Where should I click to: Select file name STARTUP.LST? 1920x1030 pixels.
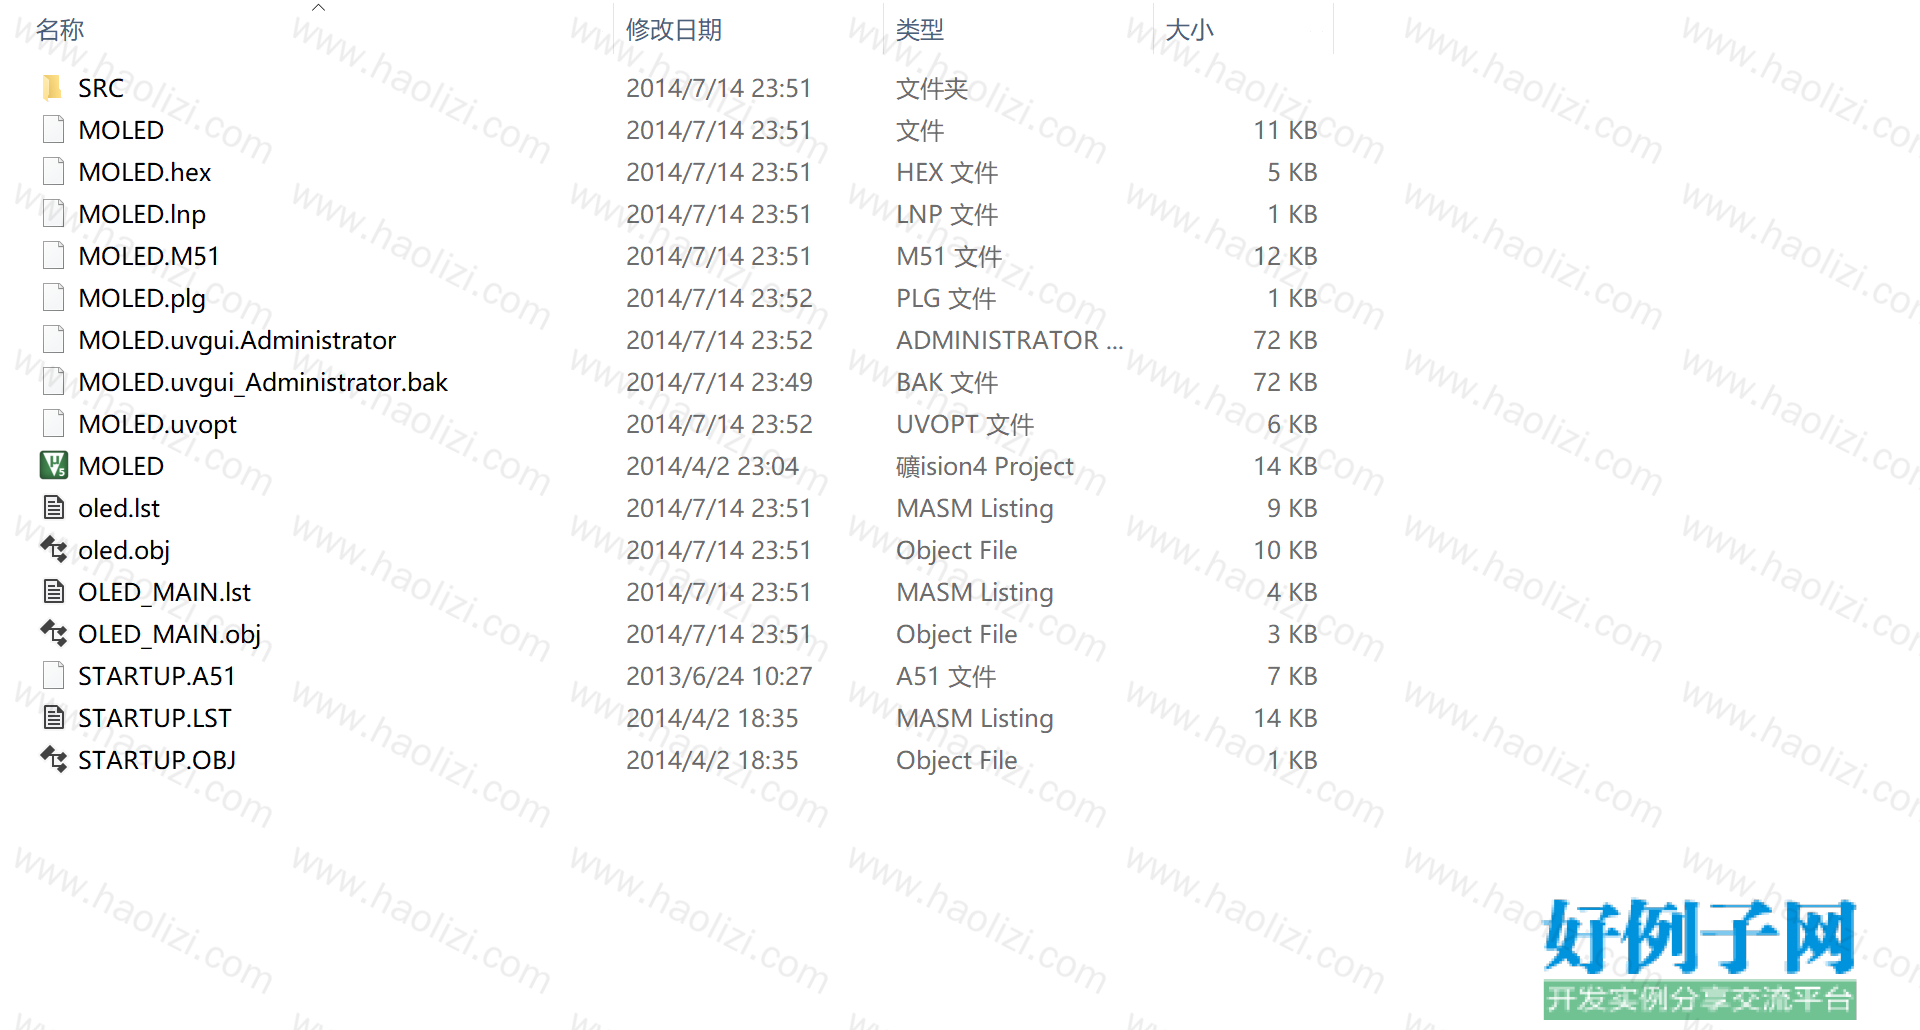pyautogui.click(x=155, y=718)
